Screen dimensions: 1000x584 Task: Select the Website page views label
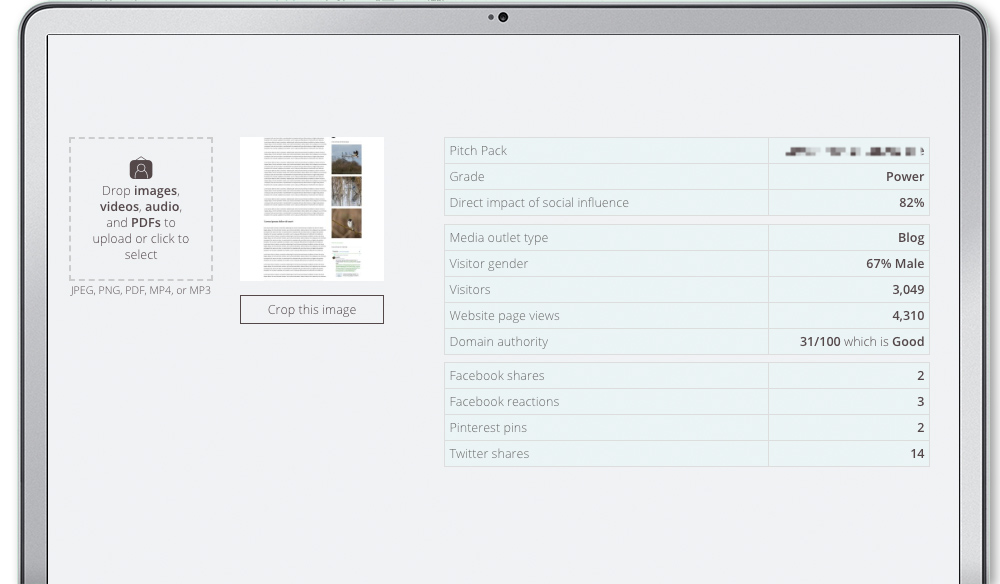click(504, 316)
